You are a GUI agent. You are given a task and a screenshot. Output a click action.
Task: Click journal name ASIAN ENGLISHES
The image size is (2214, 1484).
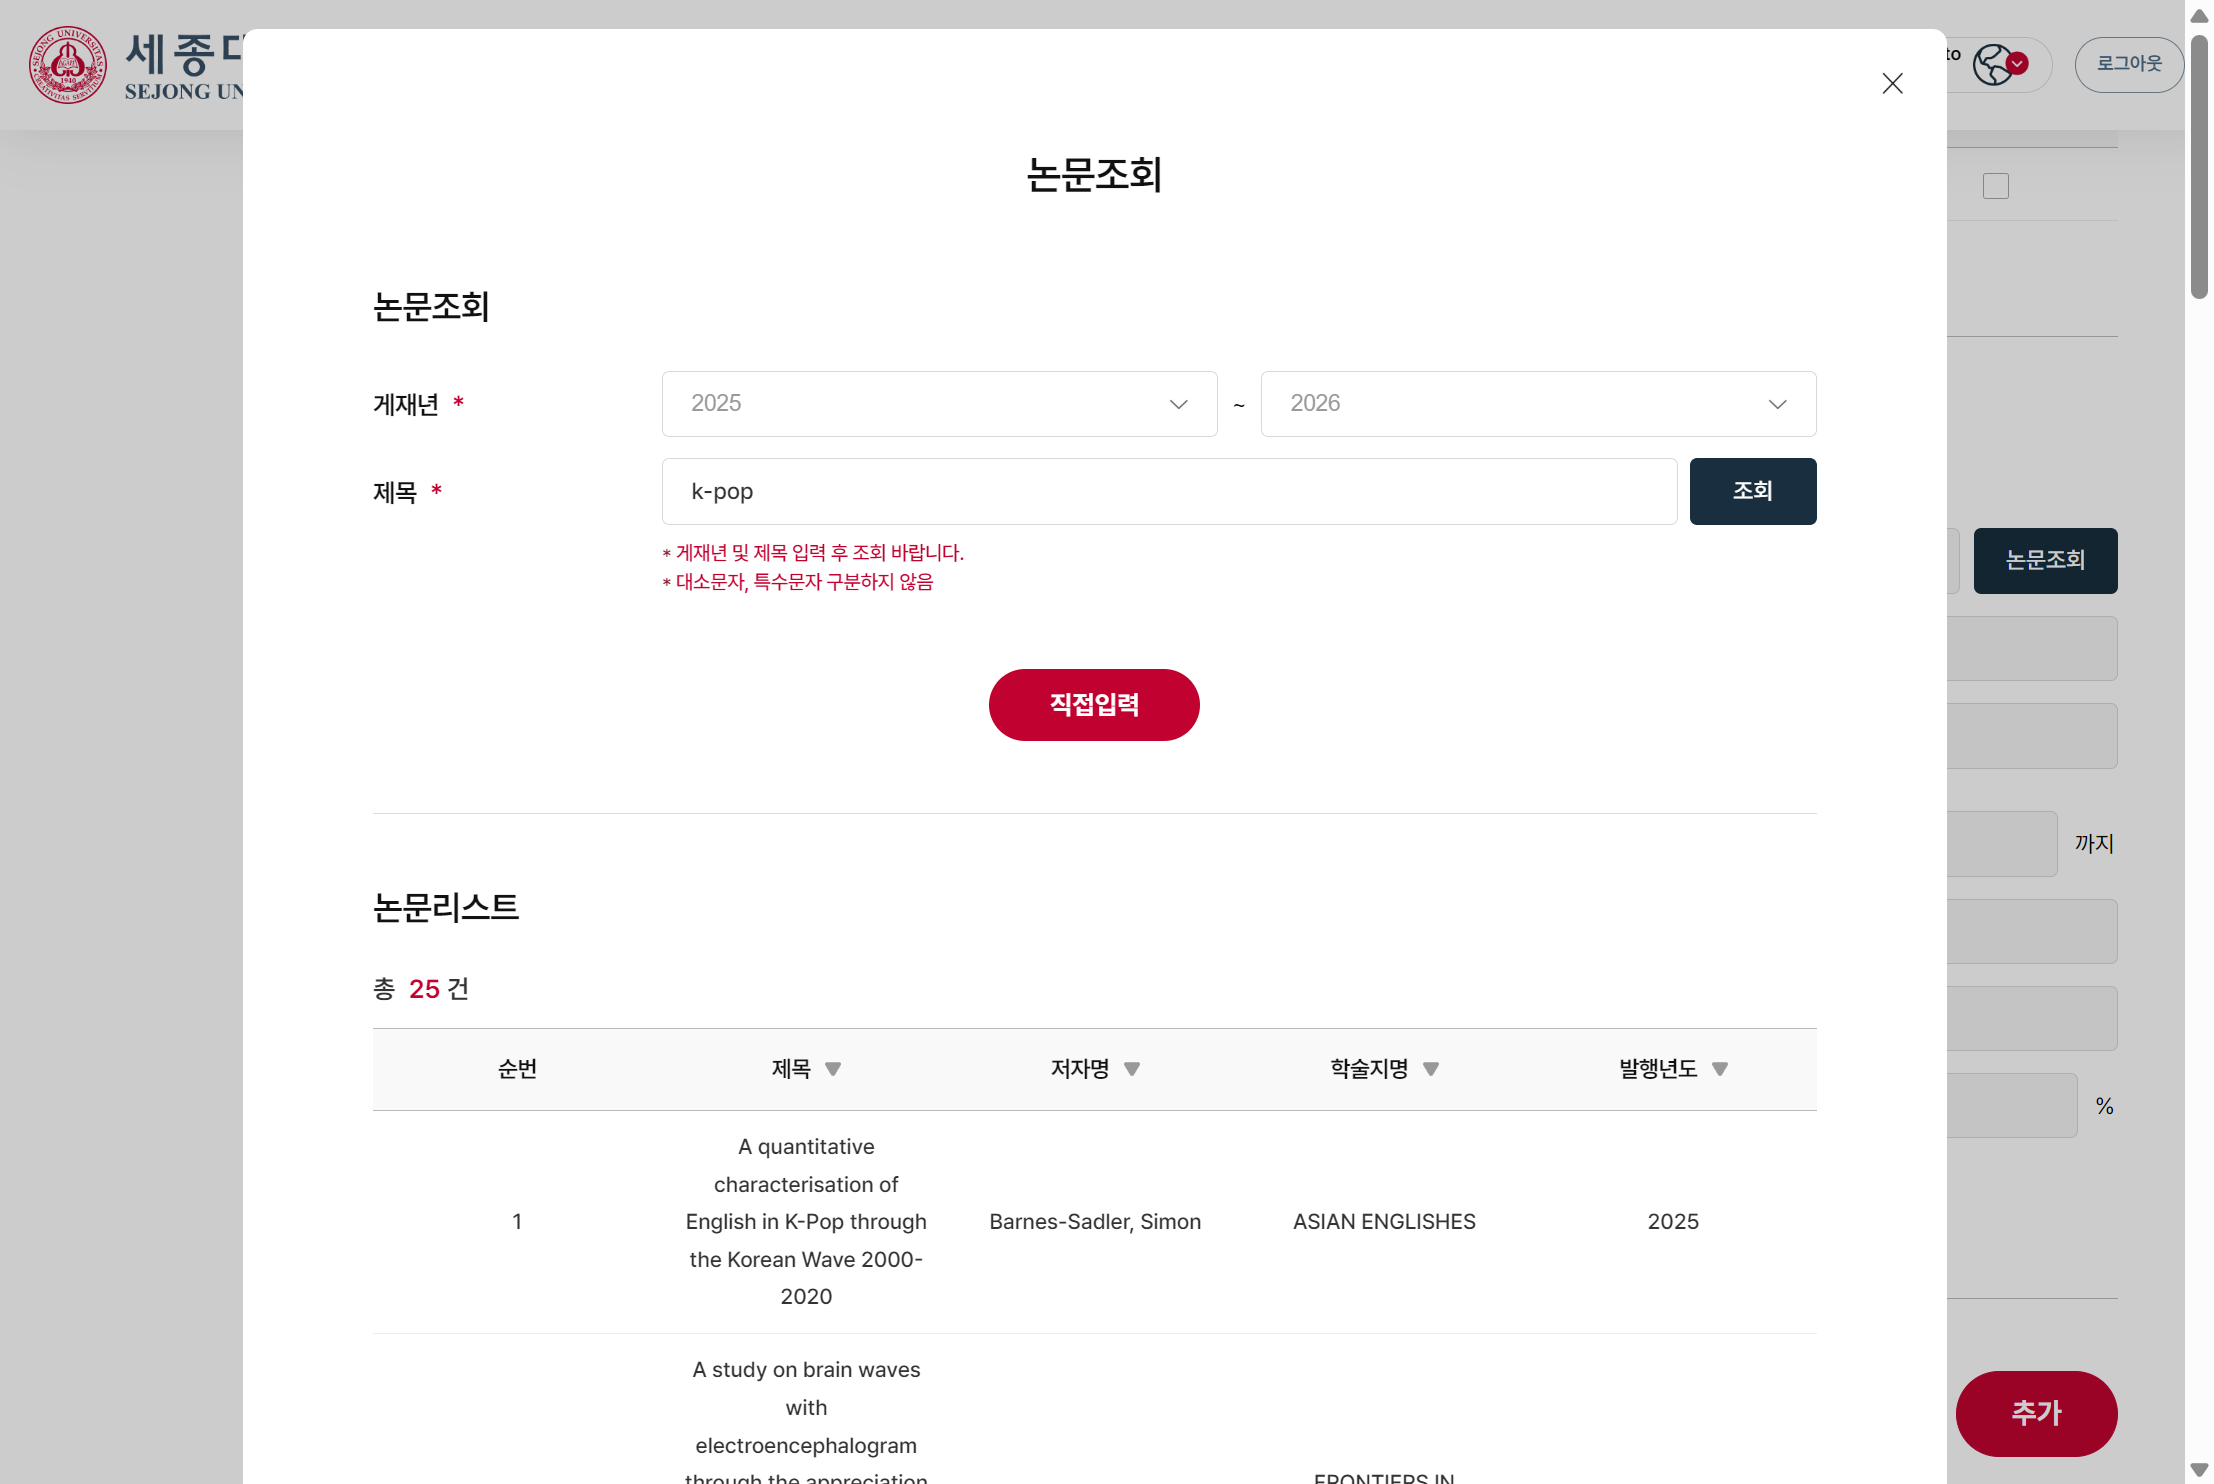pyautogui.click(x=1384, y=1222)
